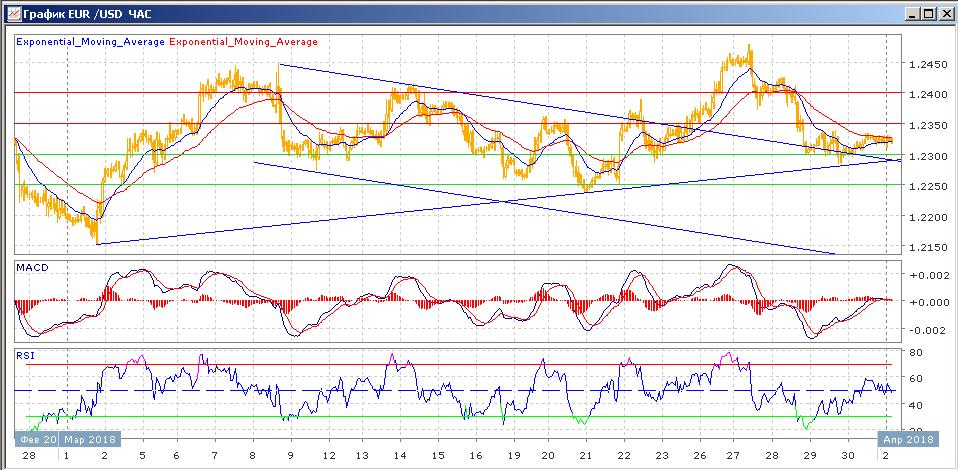958x470 pixels.
Task: Click date 22 on time axis
Action: pos(623,456)
